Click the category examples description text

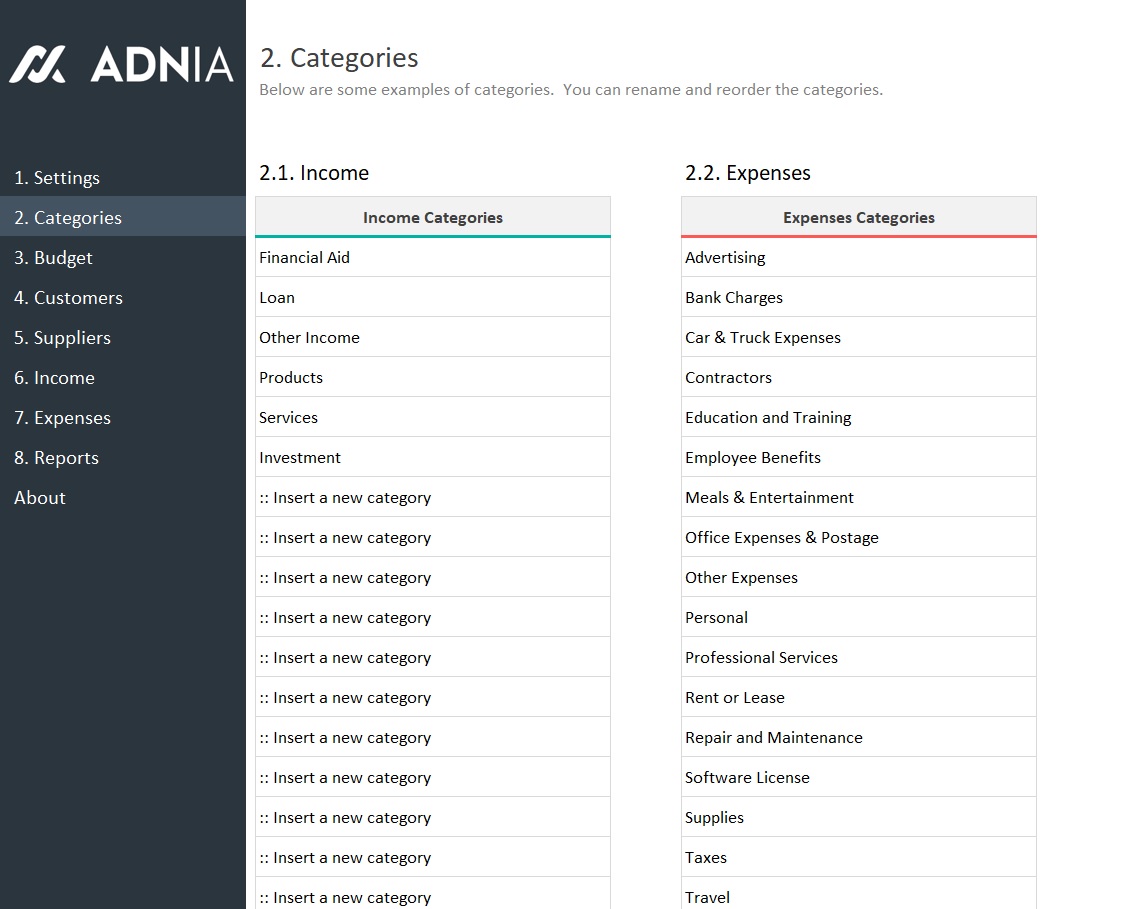tap(571, 90)
